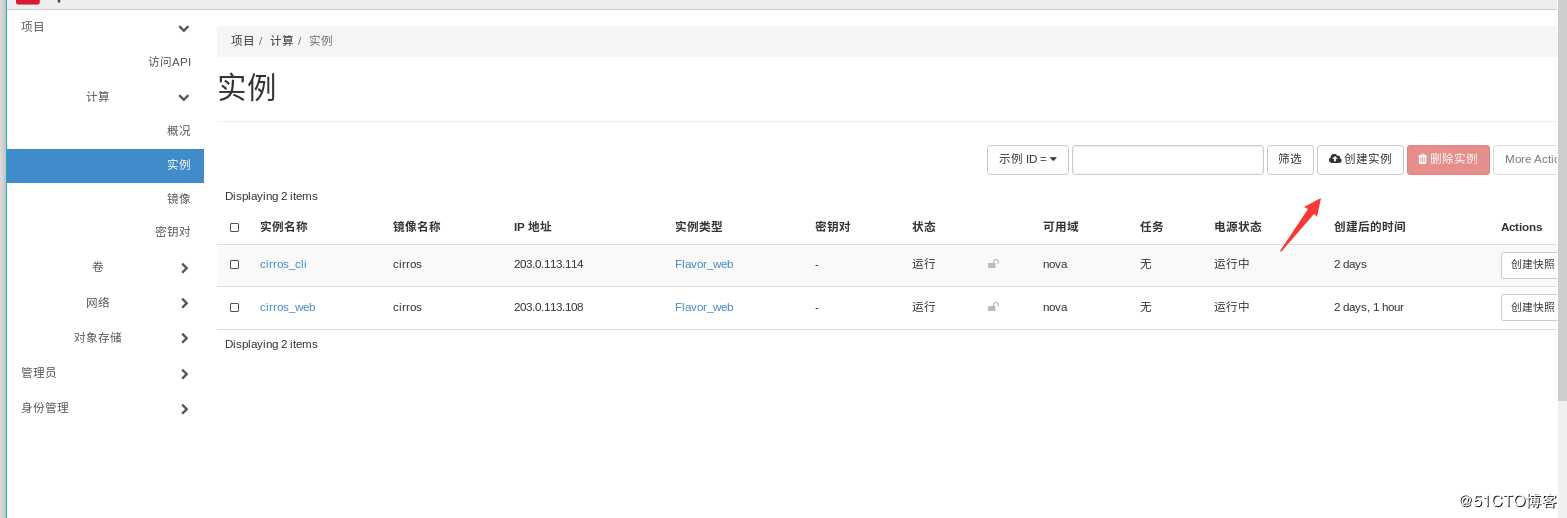Expand the 网络 sidebar section

(184, 303)
